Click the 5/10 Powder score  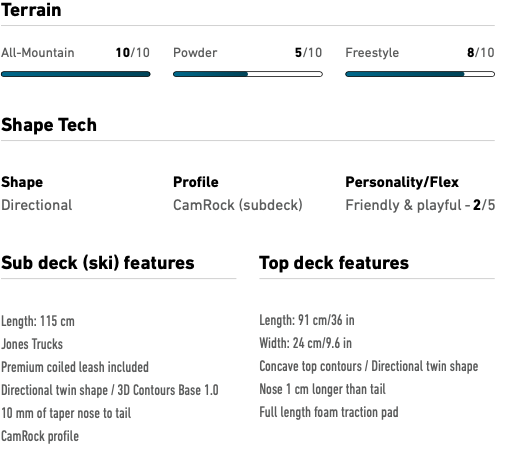(308, 53)
